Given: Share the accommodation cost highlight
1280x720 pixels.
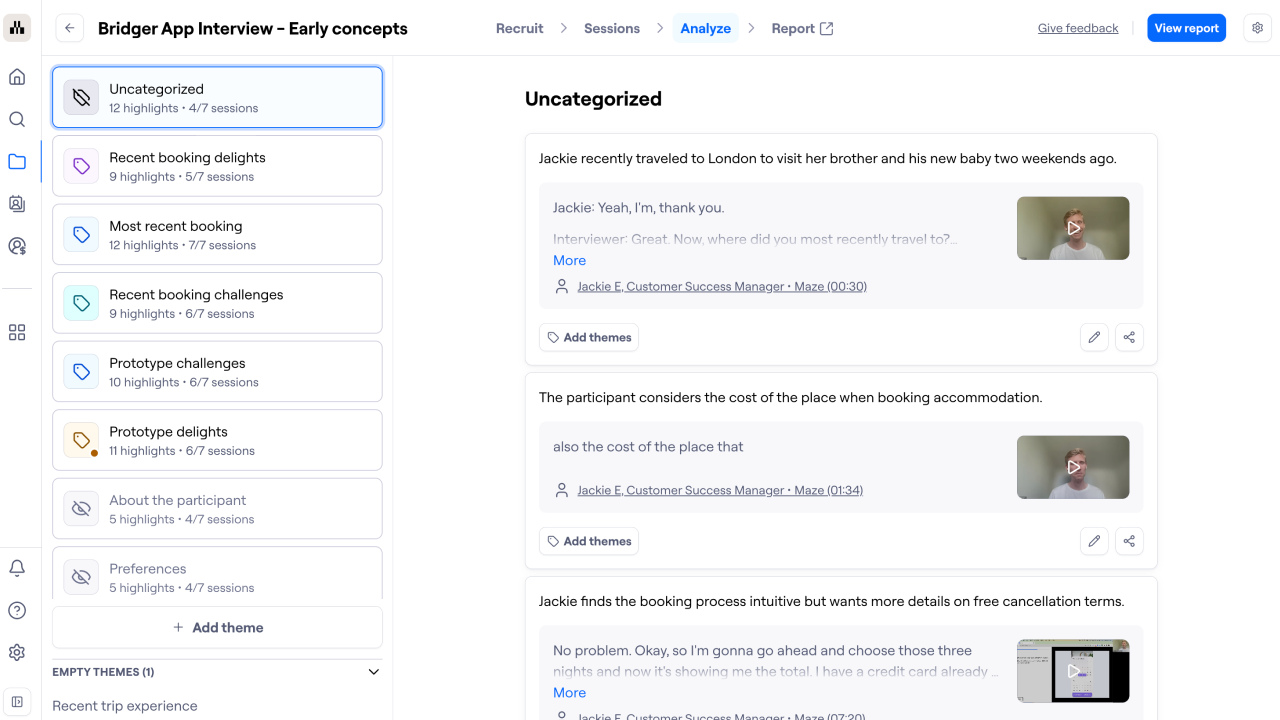Looking at the screenshot, I should click(1129, 541).
